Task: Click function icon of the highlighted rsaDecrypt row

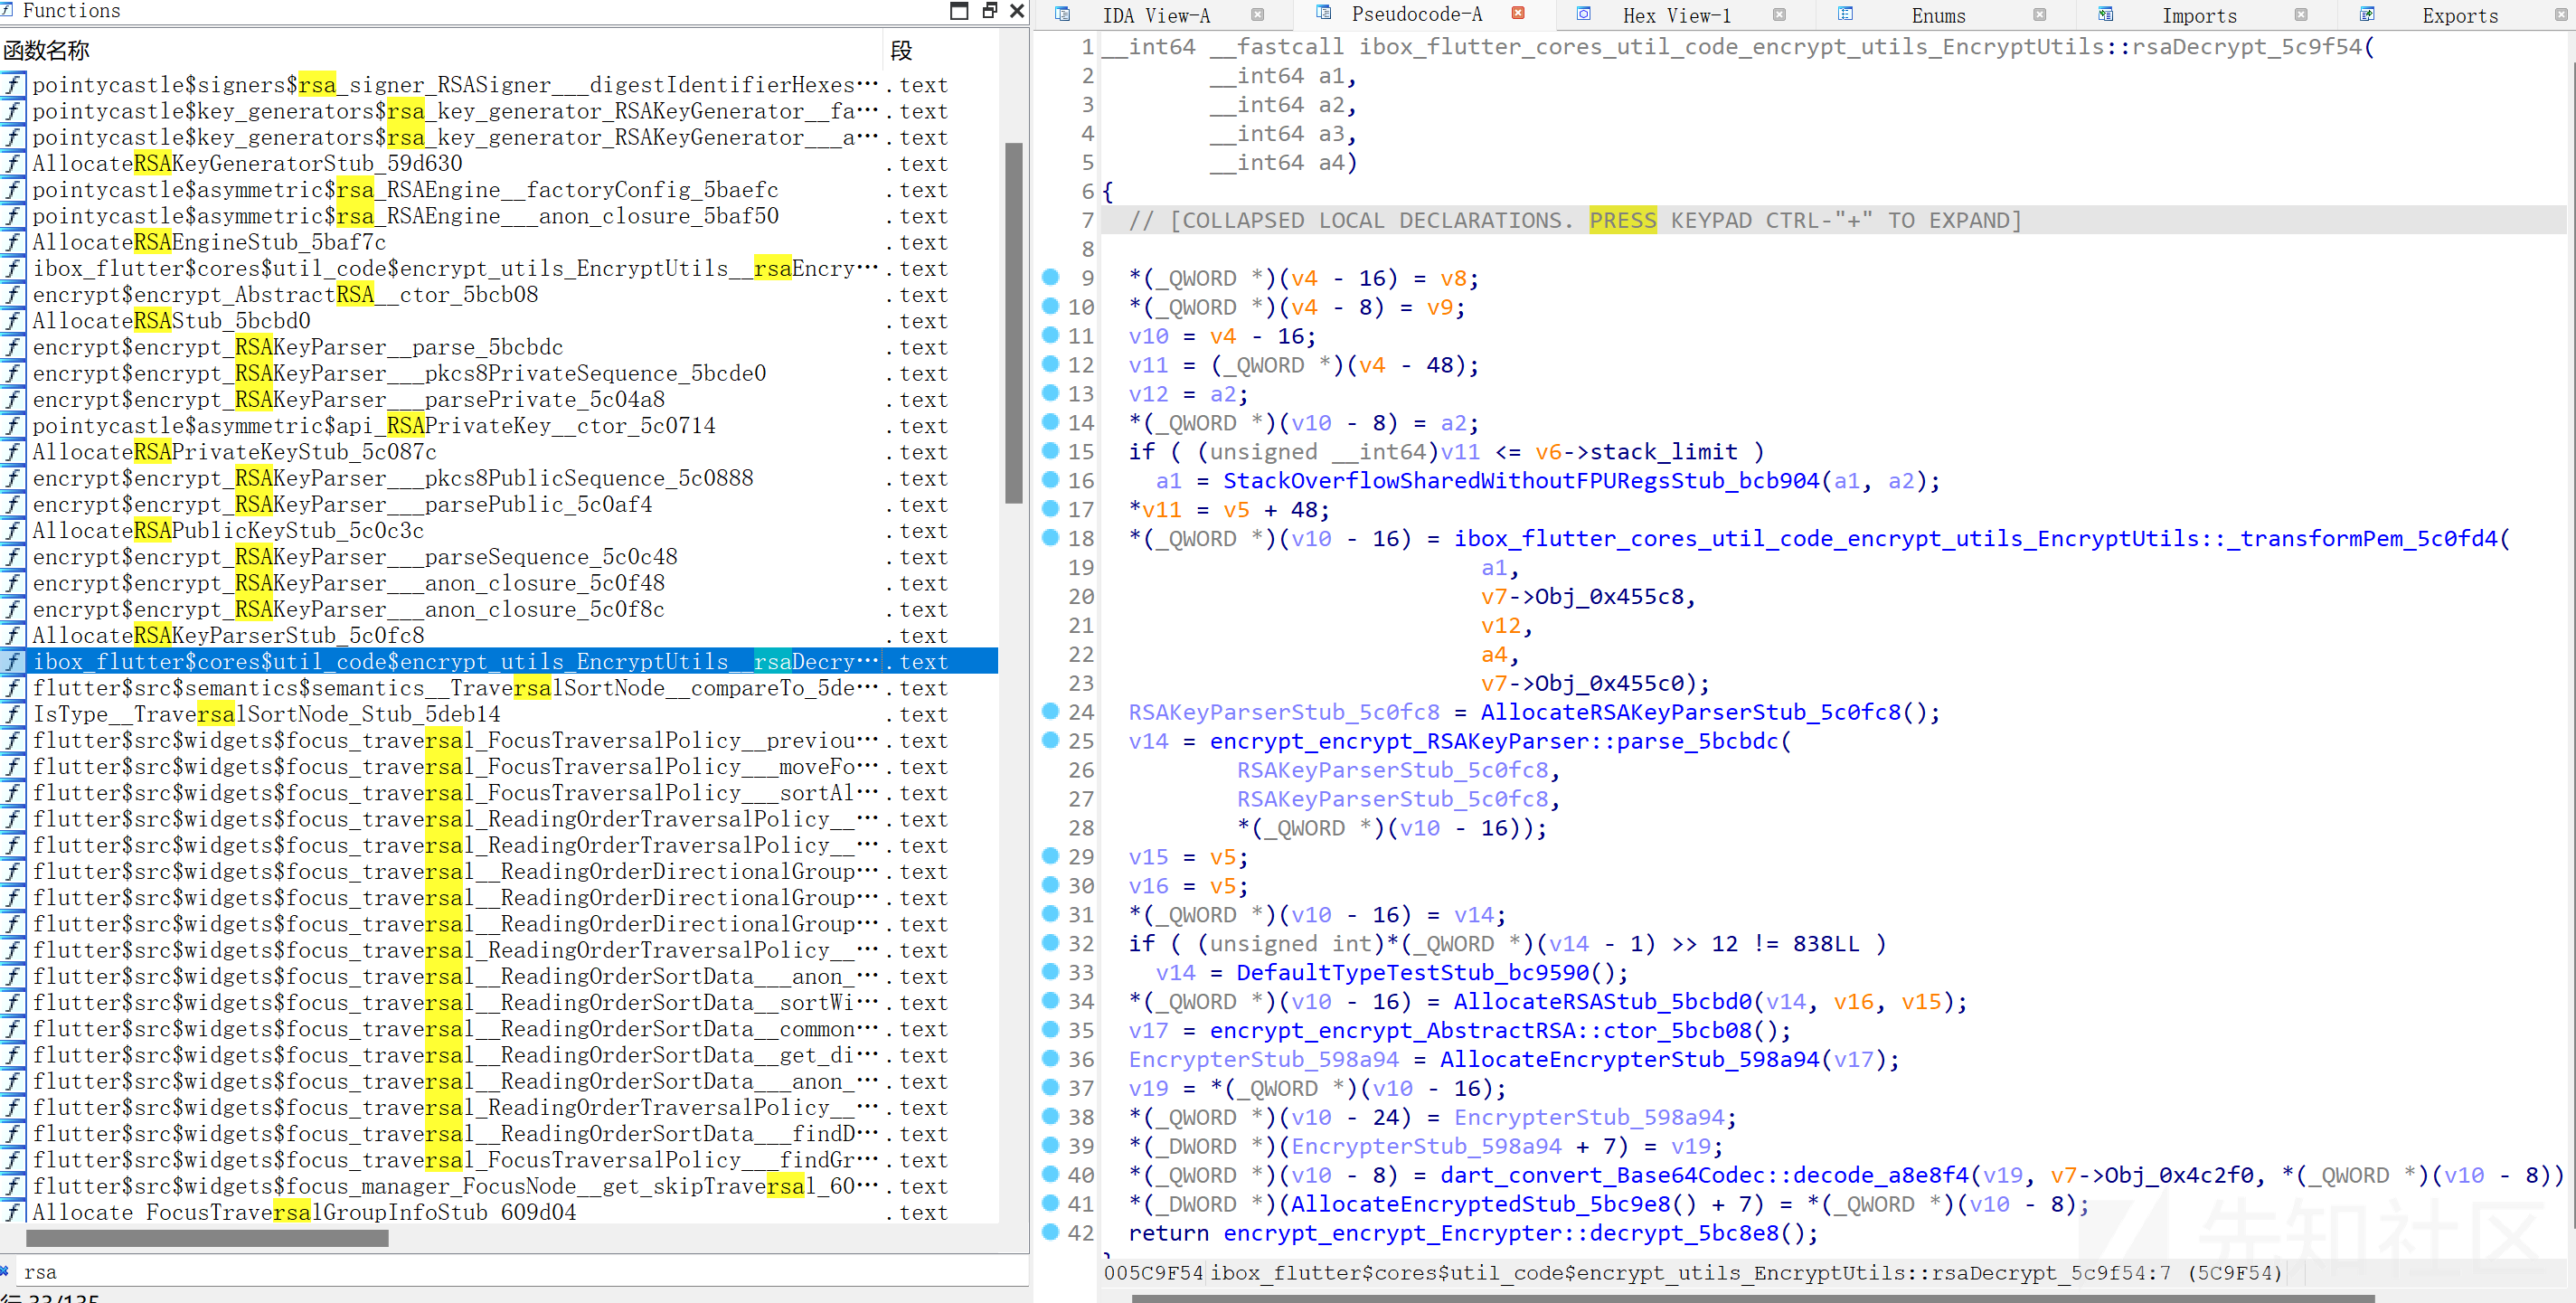Action: pyautogui.click(x=14, y=662)
